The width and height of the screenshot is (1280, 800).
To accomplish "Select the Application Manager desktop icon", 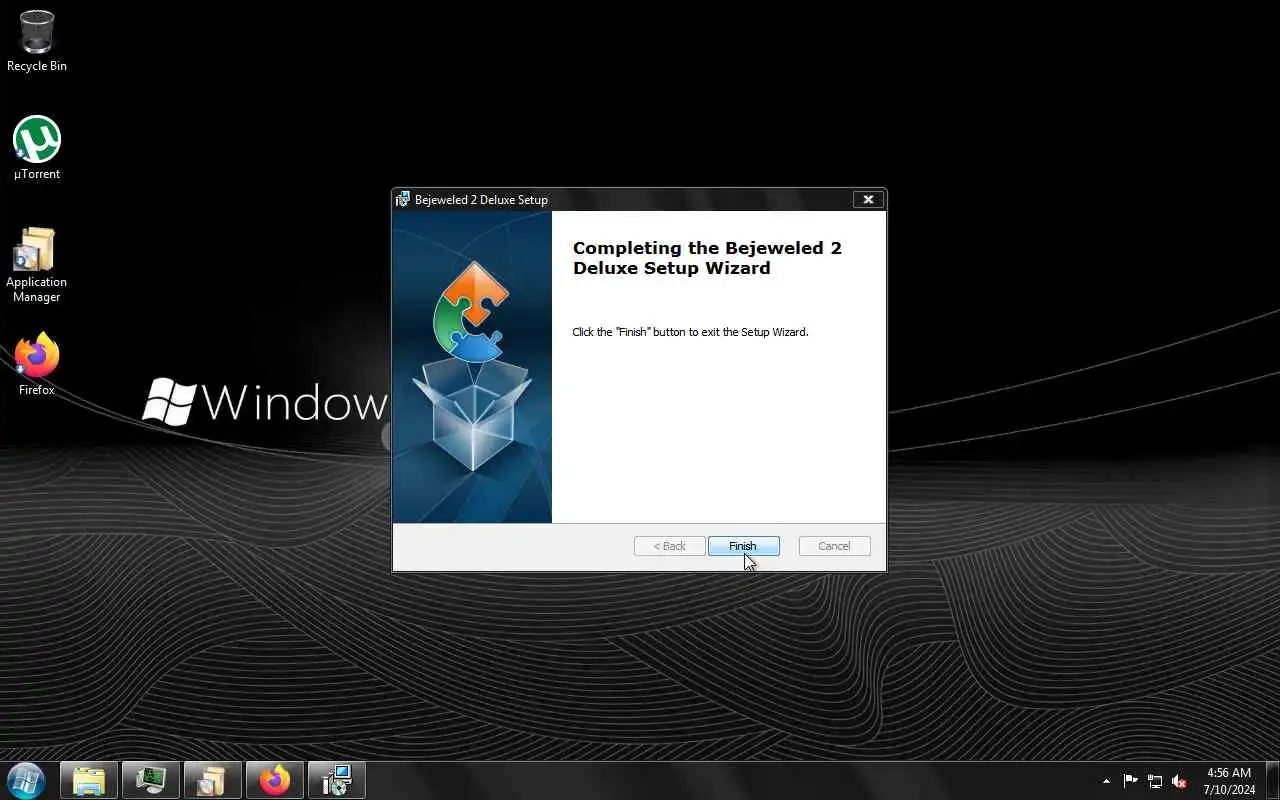I will pos(37,265).
